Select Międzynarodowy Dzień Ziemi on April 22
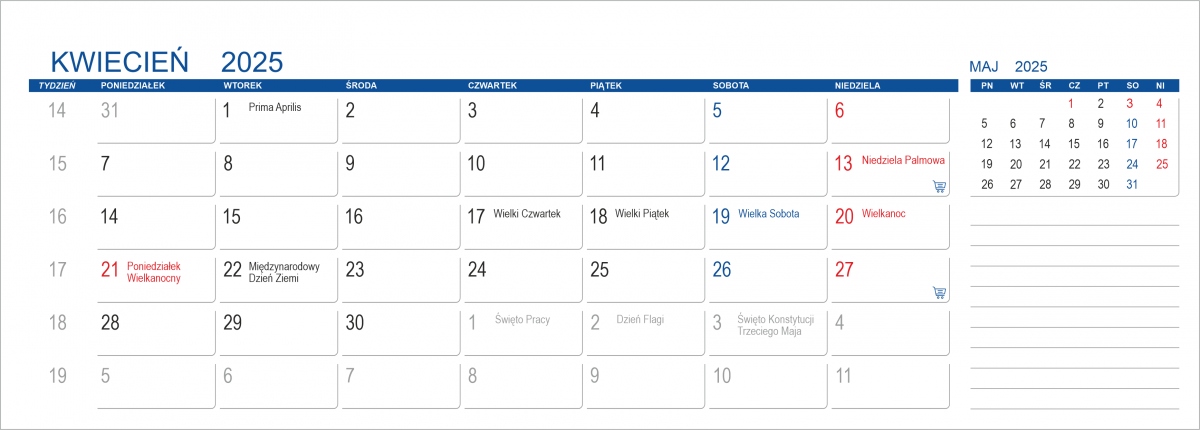The height and width of the screenshot is (430, 1200). (284, 272)
